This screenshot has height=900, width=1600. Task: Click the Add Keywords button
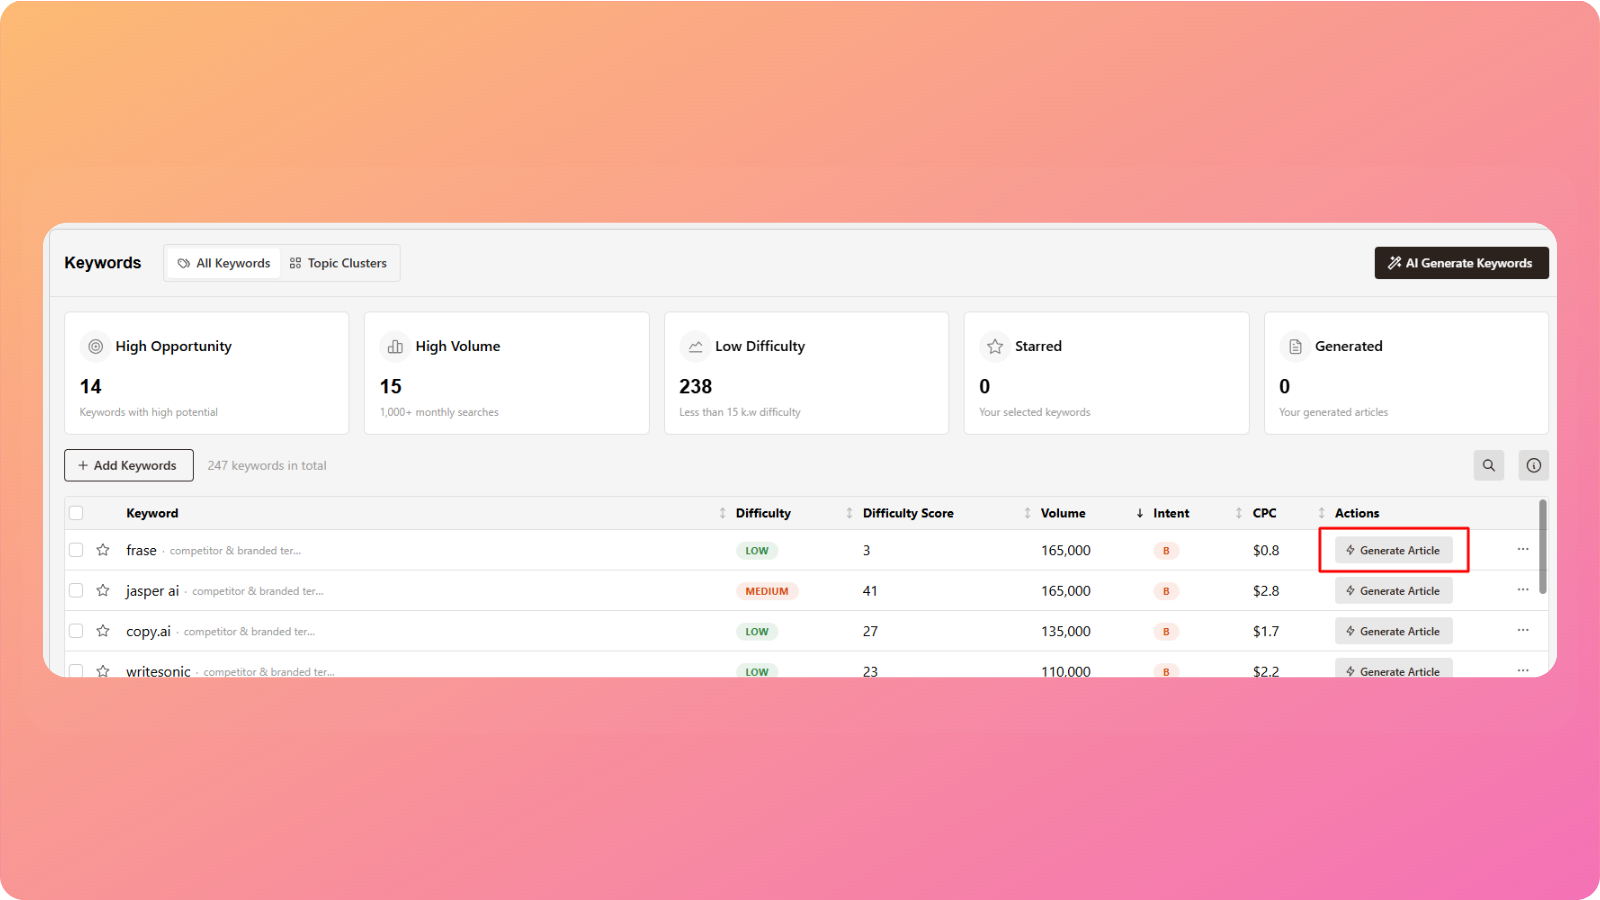click(129, 465)
